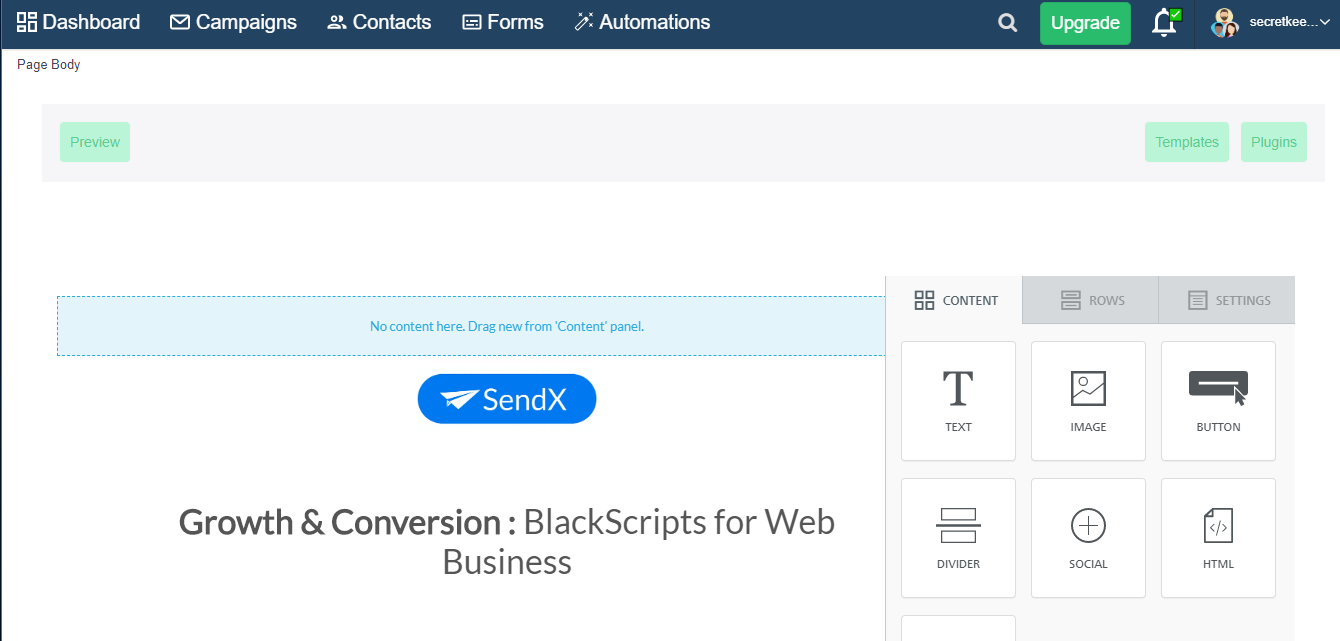Open the Automations page

[642, 22]
